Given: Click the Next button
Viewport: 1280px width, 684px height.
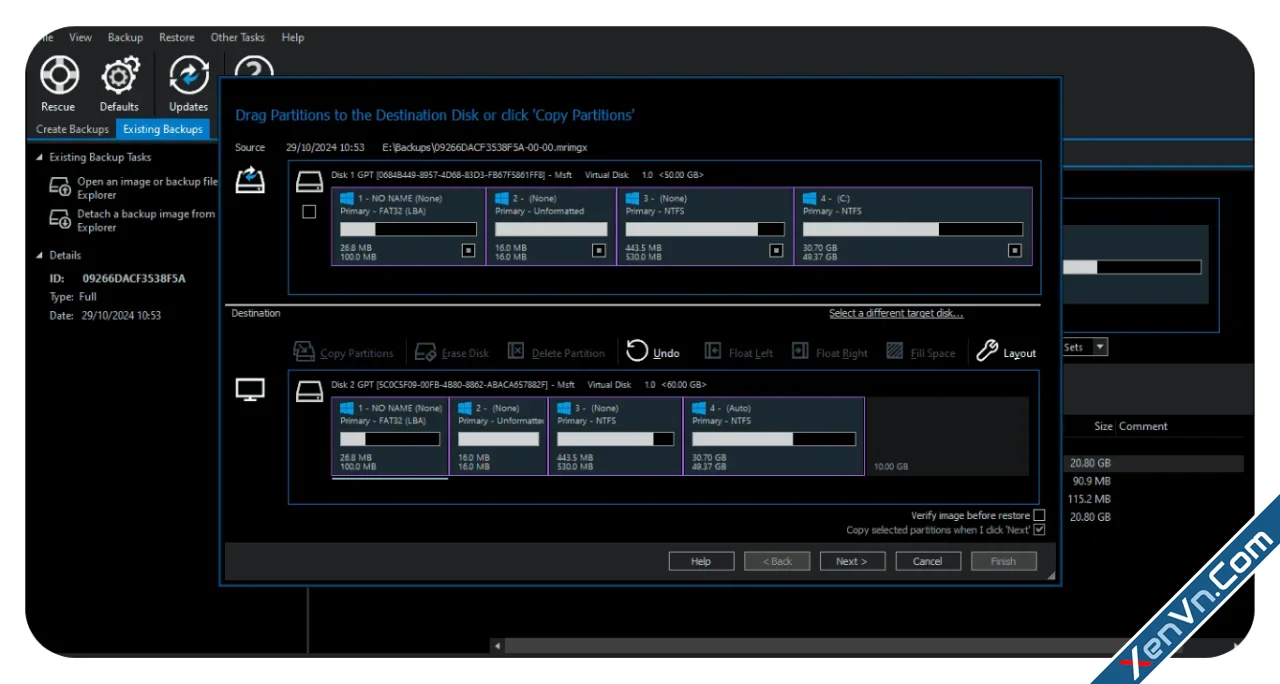Looking at the screenshot, I should 852,561.
